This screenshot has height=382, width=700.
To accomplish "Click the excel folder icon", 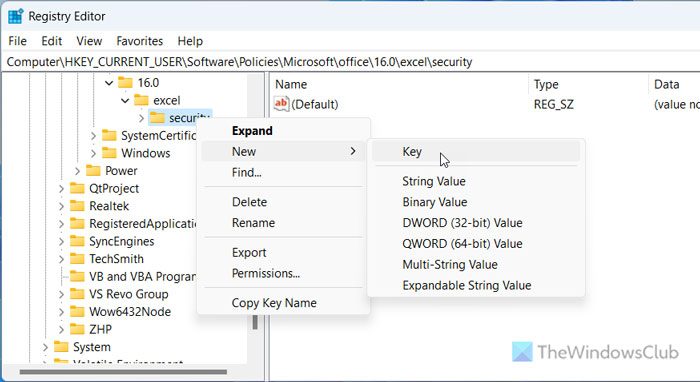I will (x=141, y=100).
